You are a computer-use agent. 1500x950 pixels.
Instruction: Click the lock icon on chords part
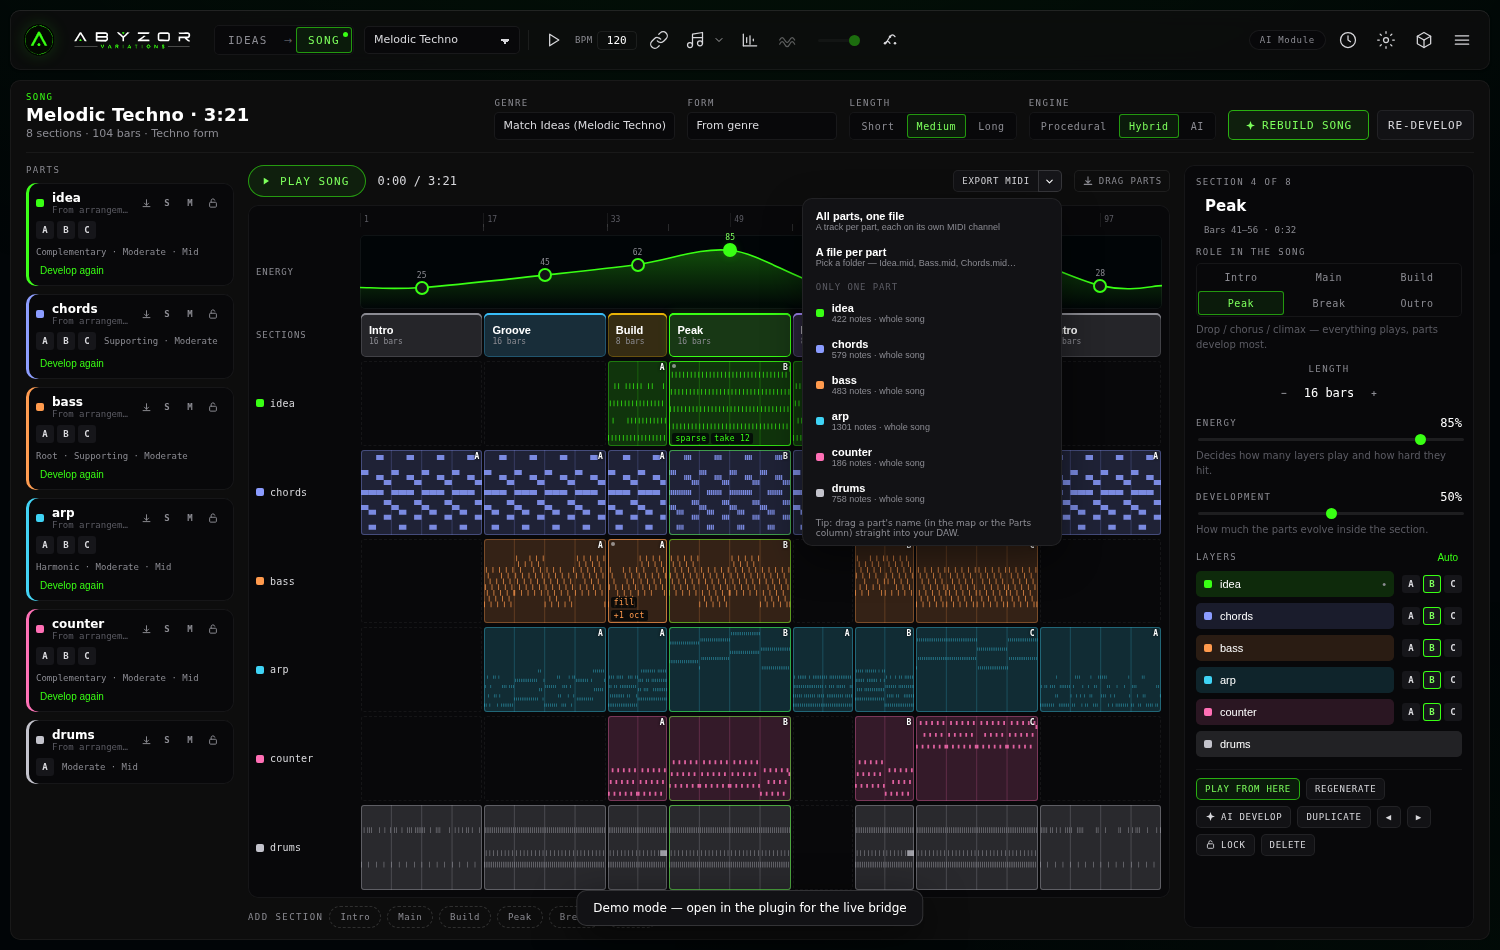[213, 314]
